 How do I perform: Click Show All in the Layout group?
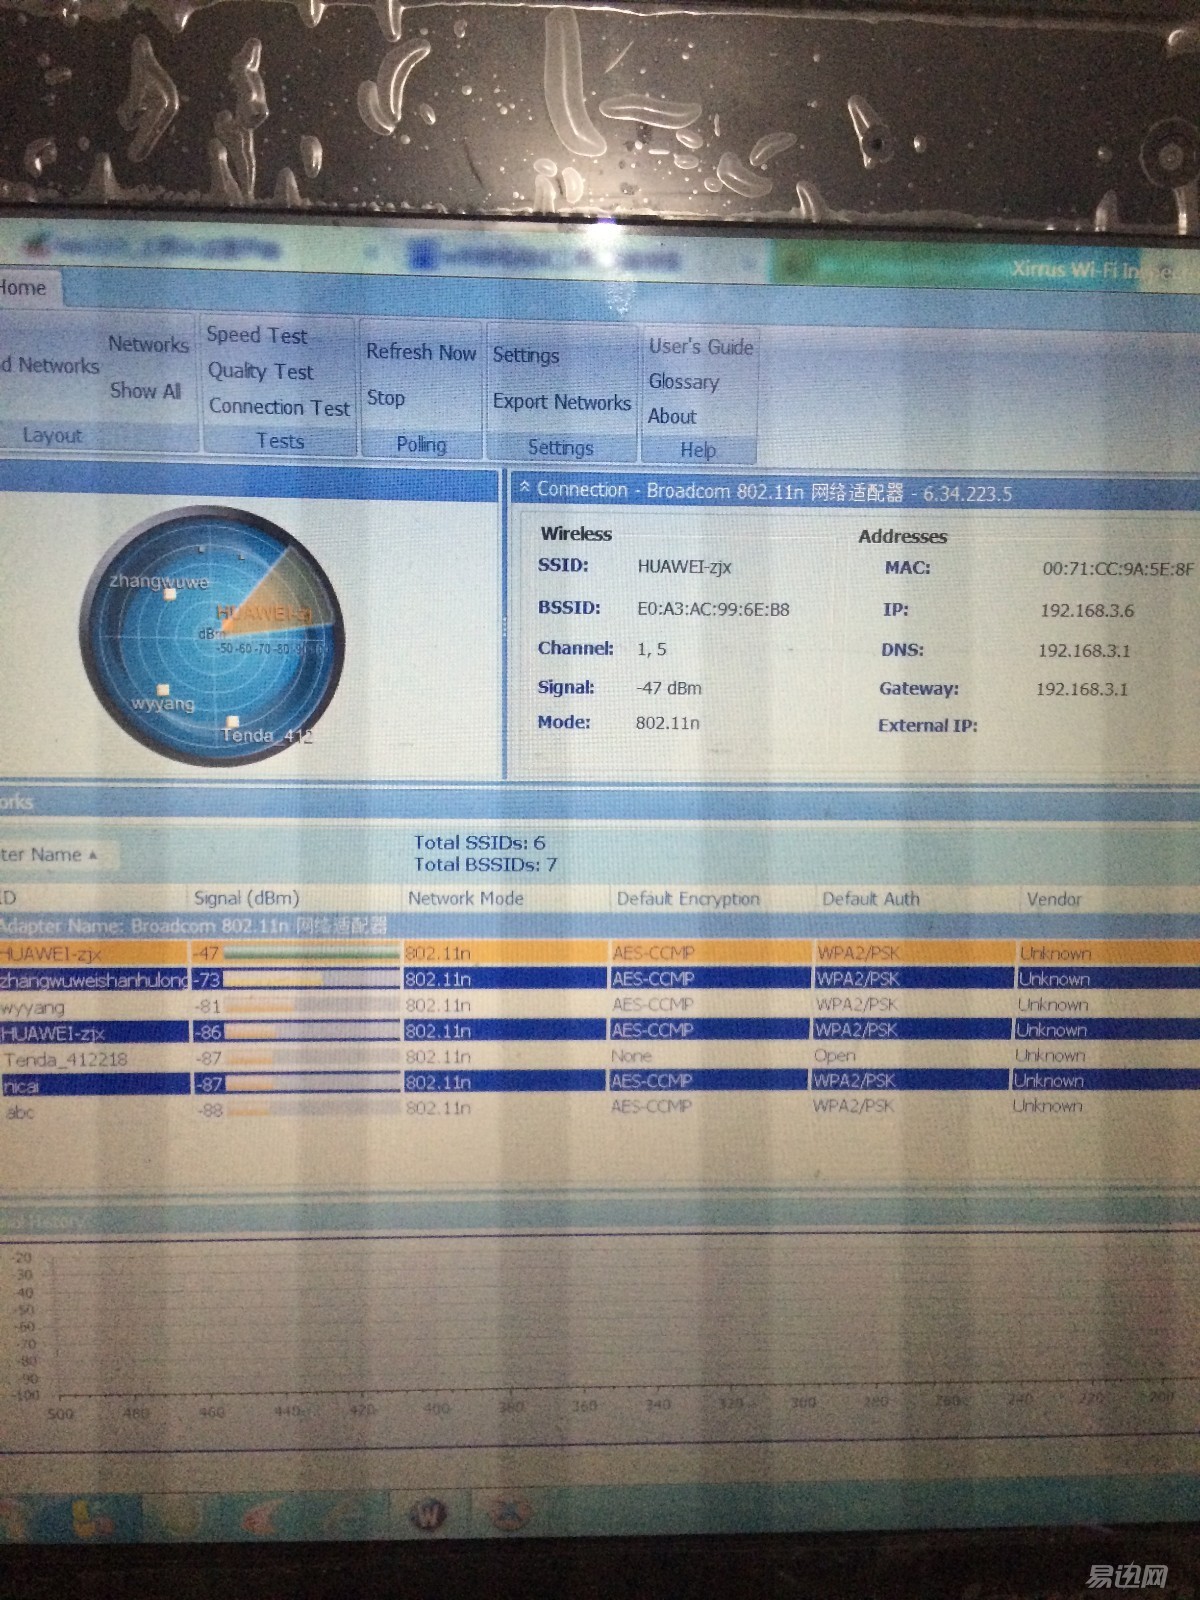(145, 391)
